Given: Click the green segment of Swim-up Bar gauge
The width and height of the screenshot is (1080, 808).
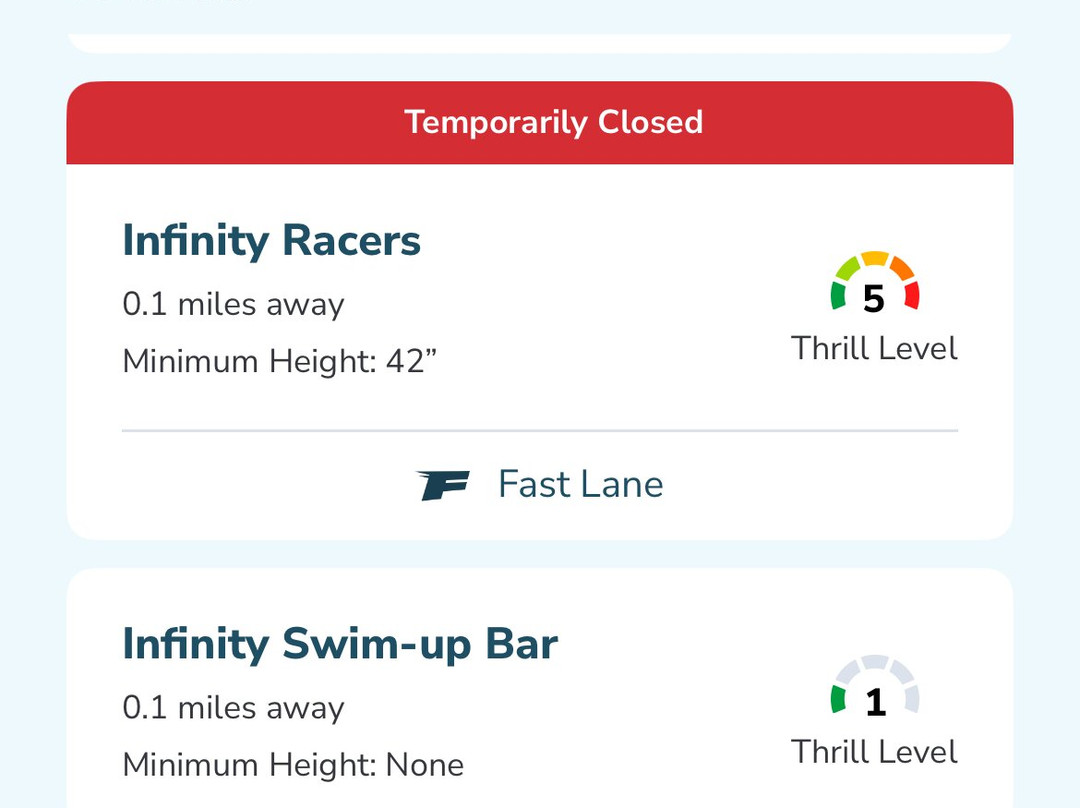Looking at the screenshot, I should [x=838, y=699].
